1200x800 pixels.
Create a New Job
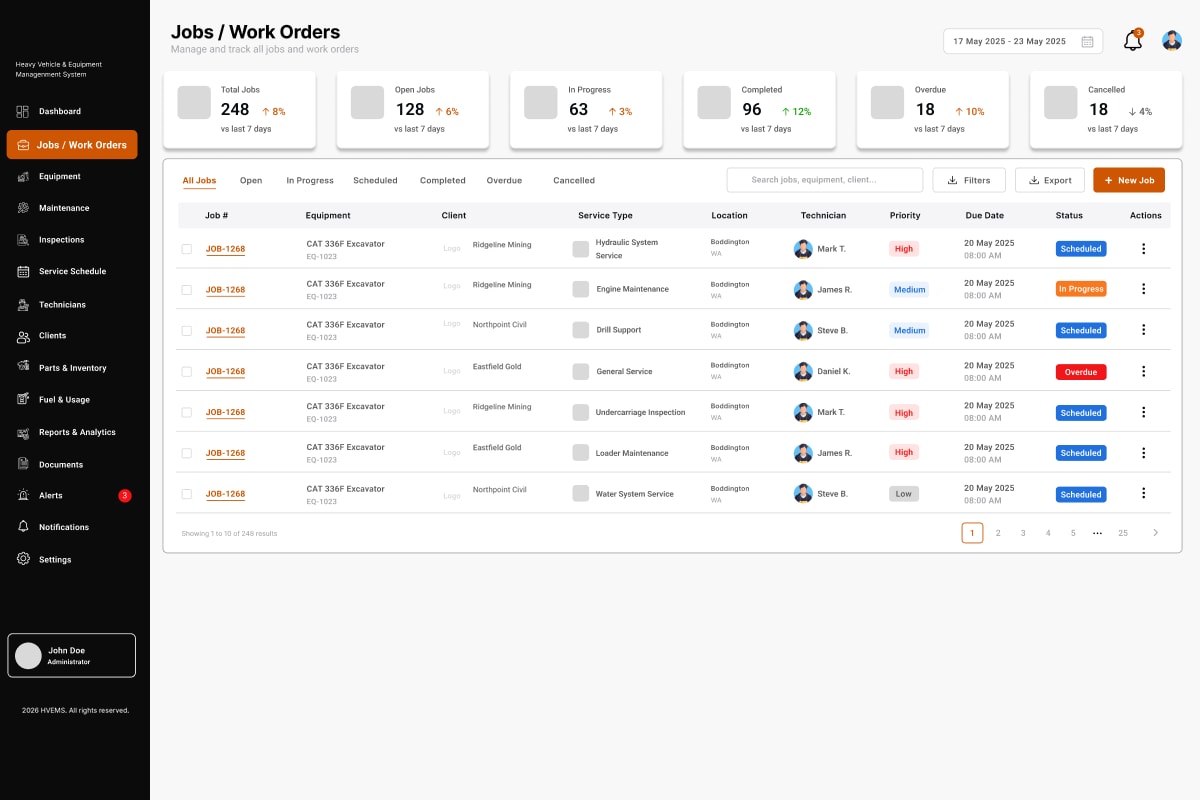[x=1129, y=180]
